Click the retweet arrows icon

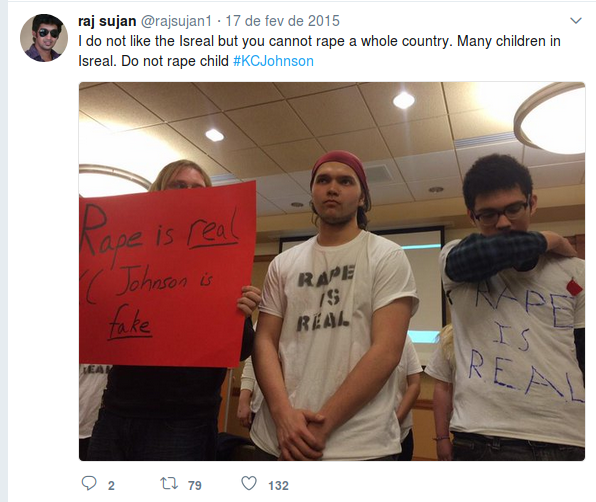tap(169, 484)
